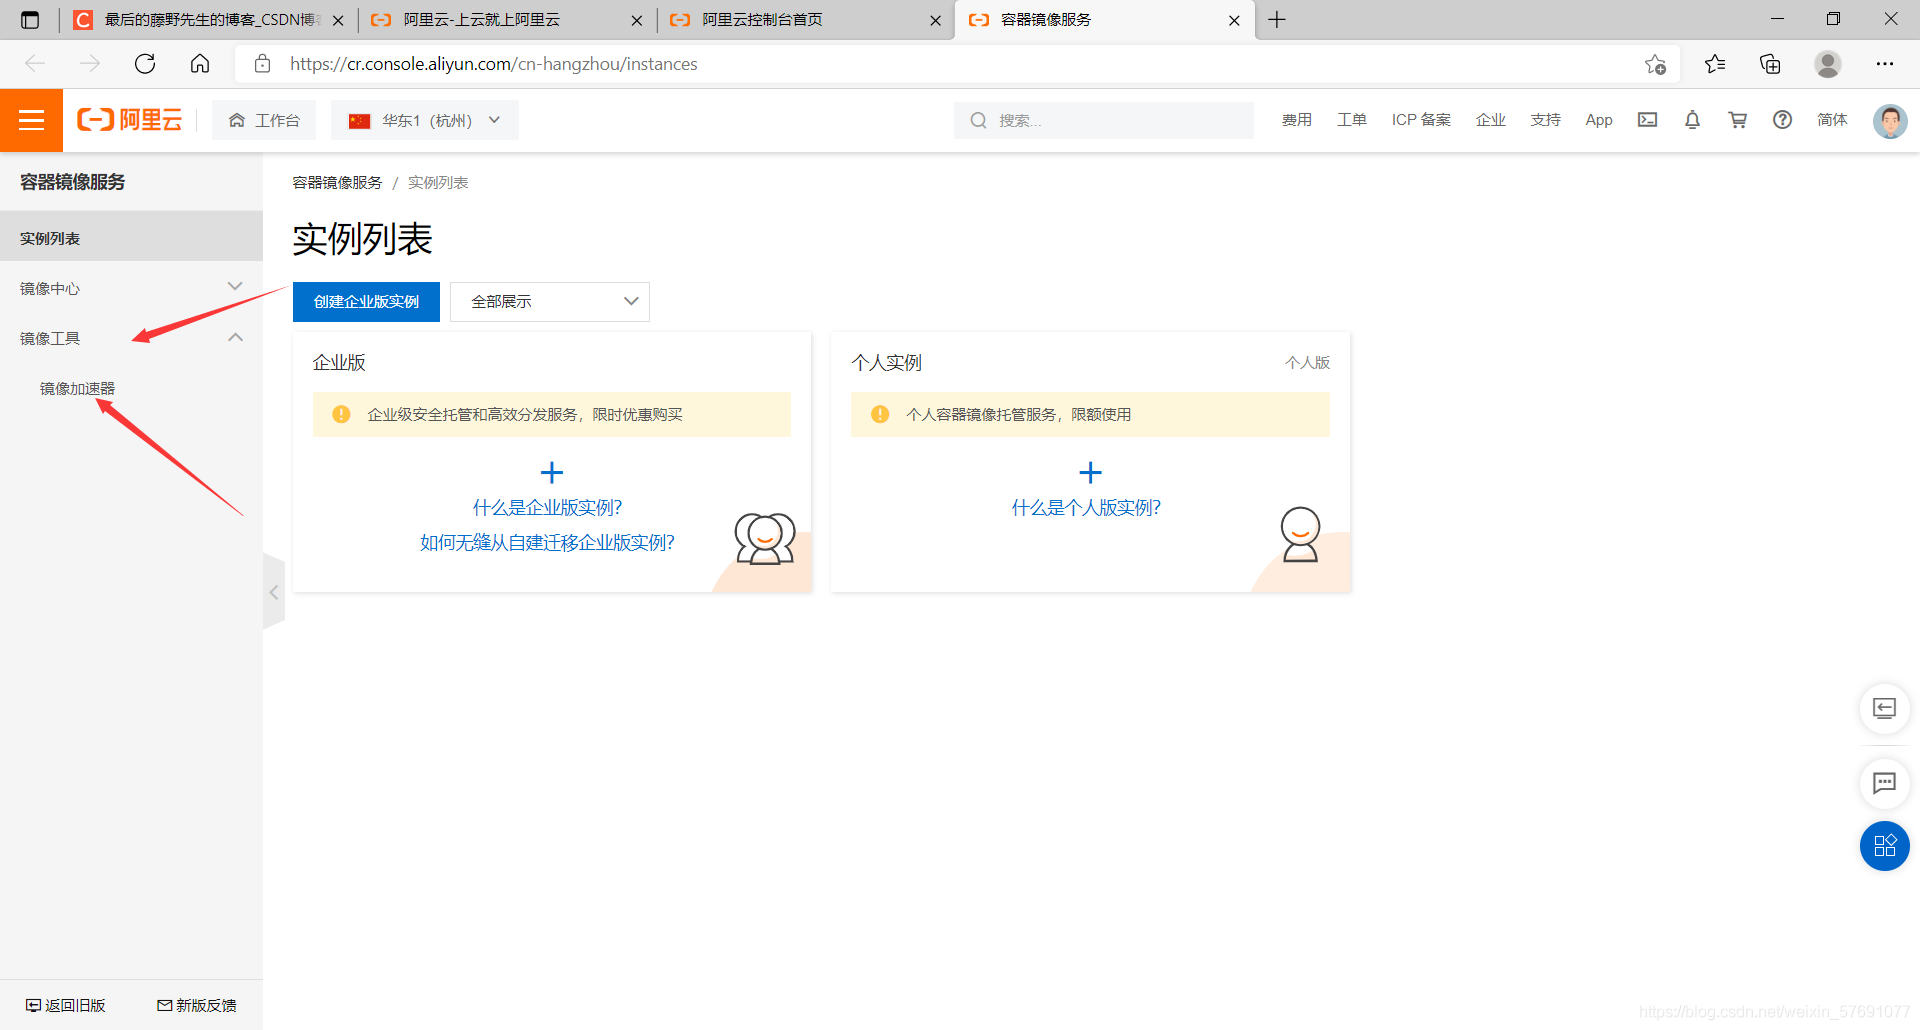Open the 支持 menu
This screenshot has height=1030, width=1920.
click(1546, 120)
